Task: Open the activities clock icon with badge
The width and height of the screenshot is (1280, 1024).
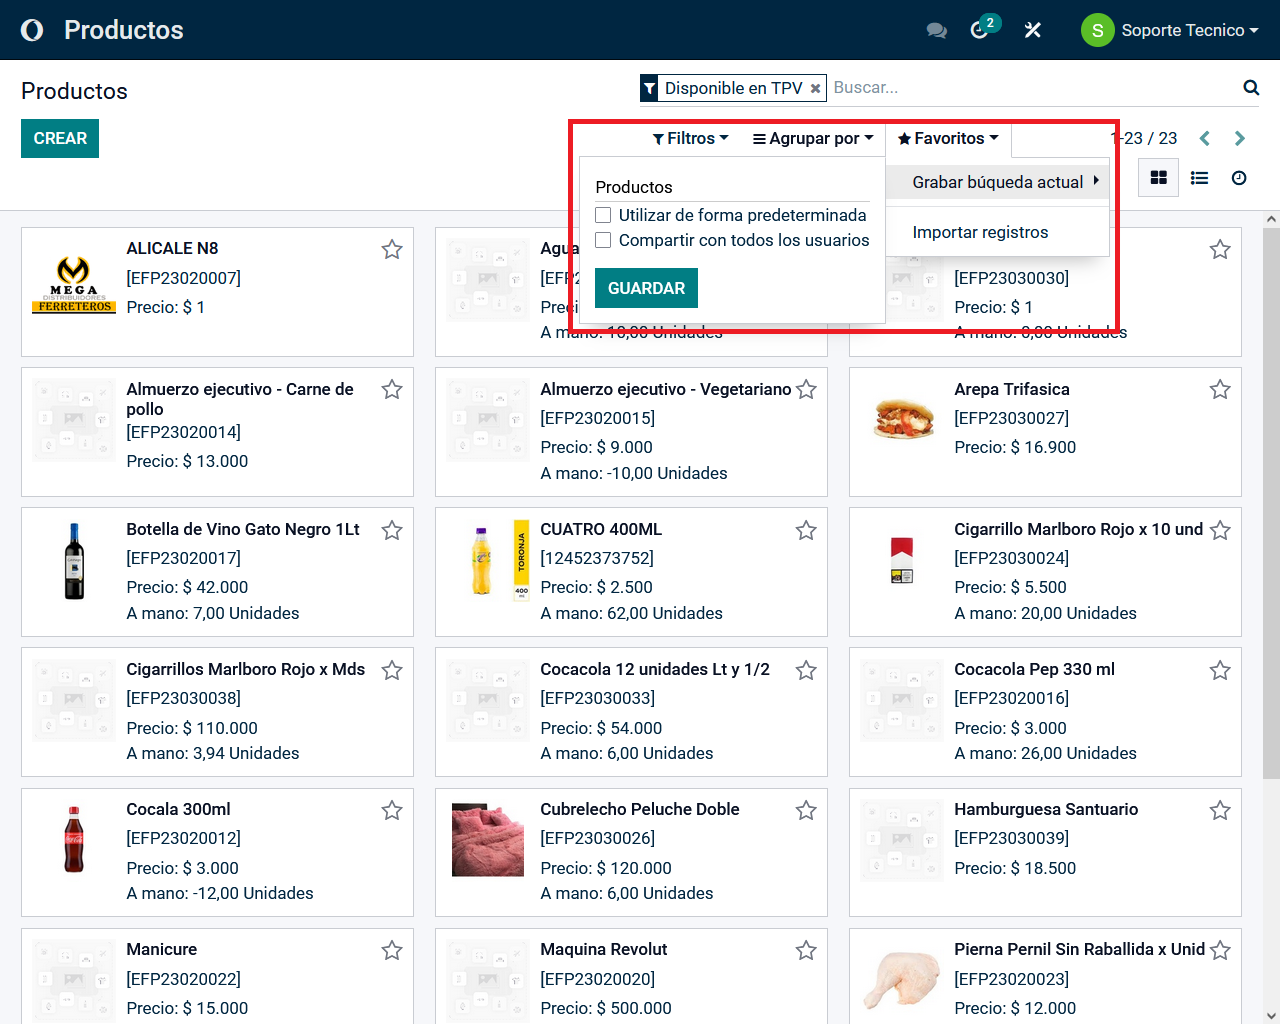Action: (980, 30)
